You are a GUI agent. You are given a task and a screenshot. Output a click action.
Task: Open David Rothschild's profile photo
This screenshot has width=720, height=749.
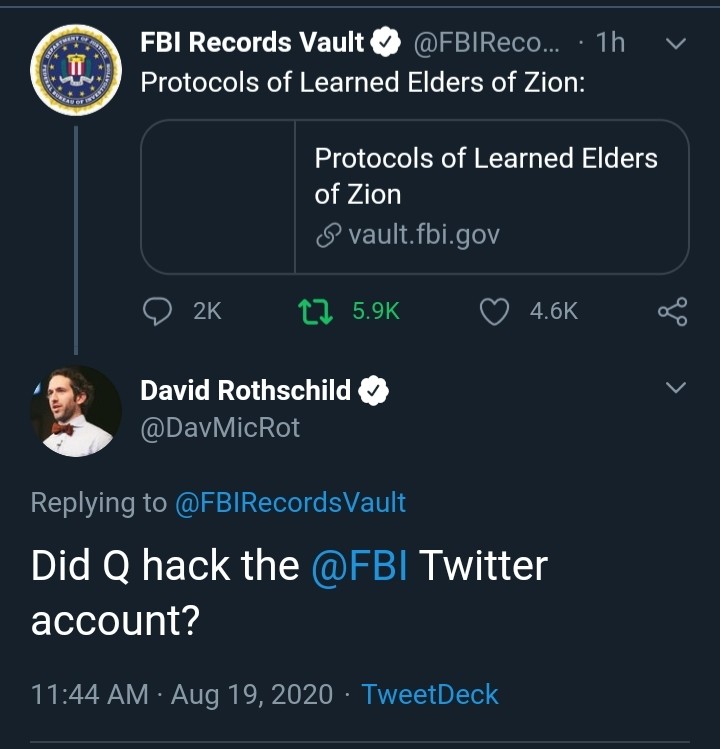[75, 410]
